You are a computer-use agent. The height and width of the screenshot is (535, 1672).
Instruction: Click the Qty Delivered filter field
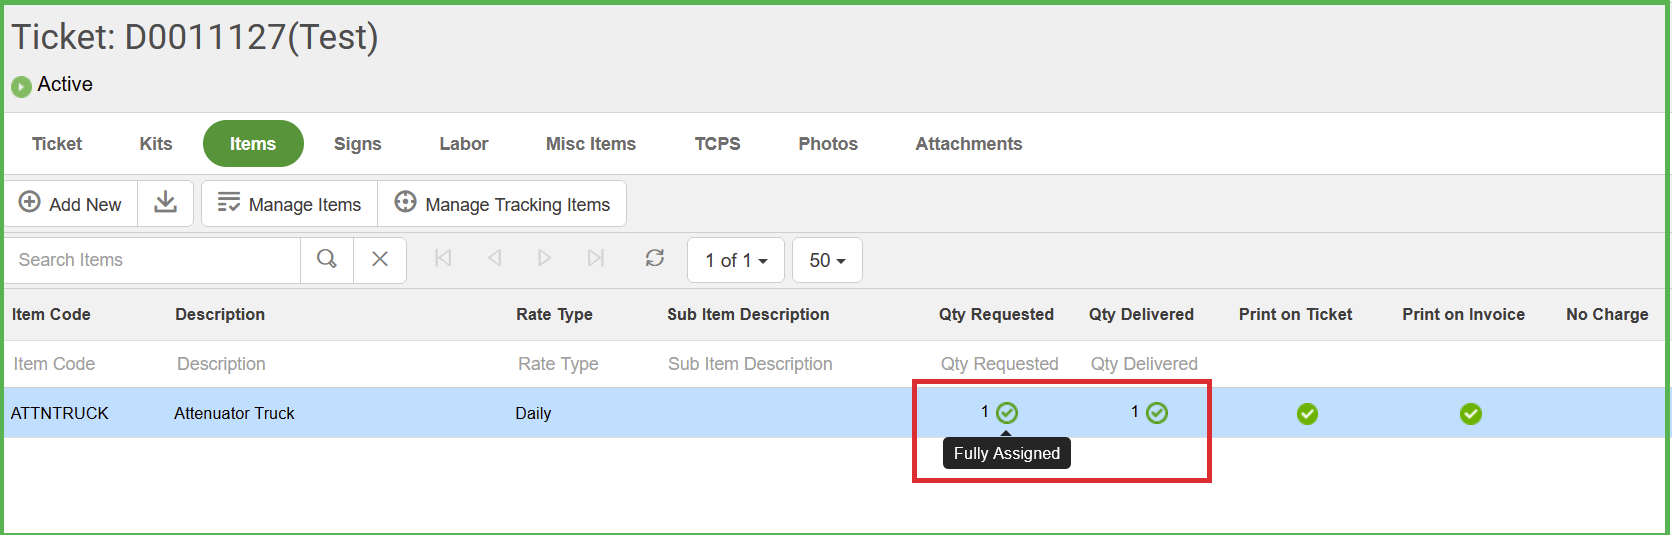tap(1145, 364)
